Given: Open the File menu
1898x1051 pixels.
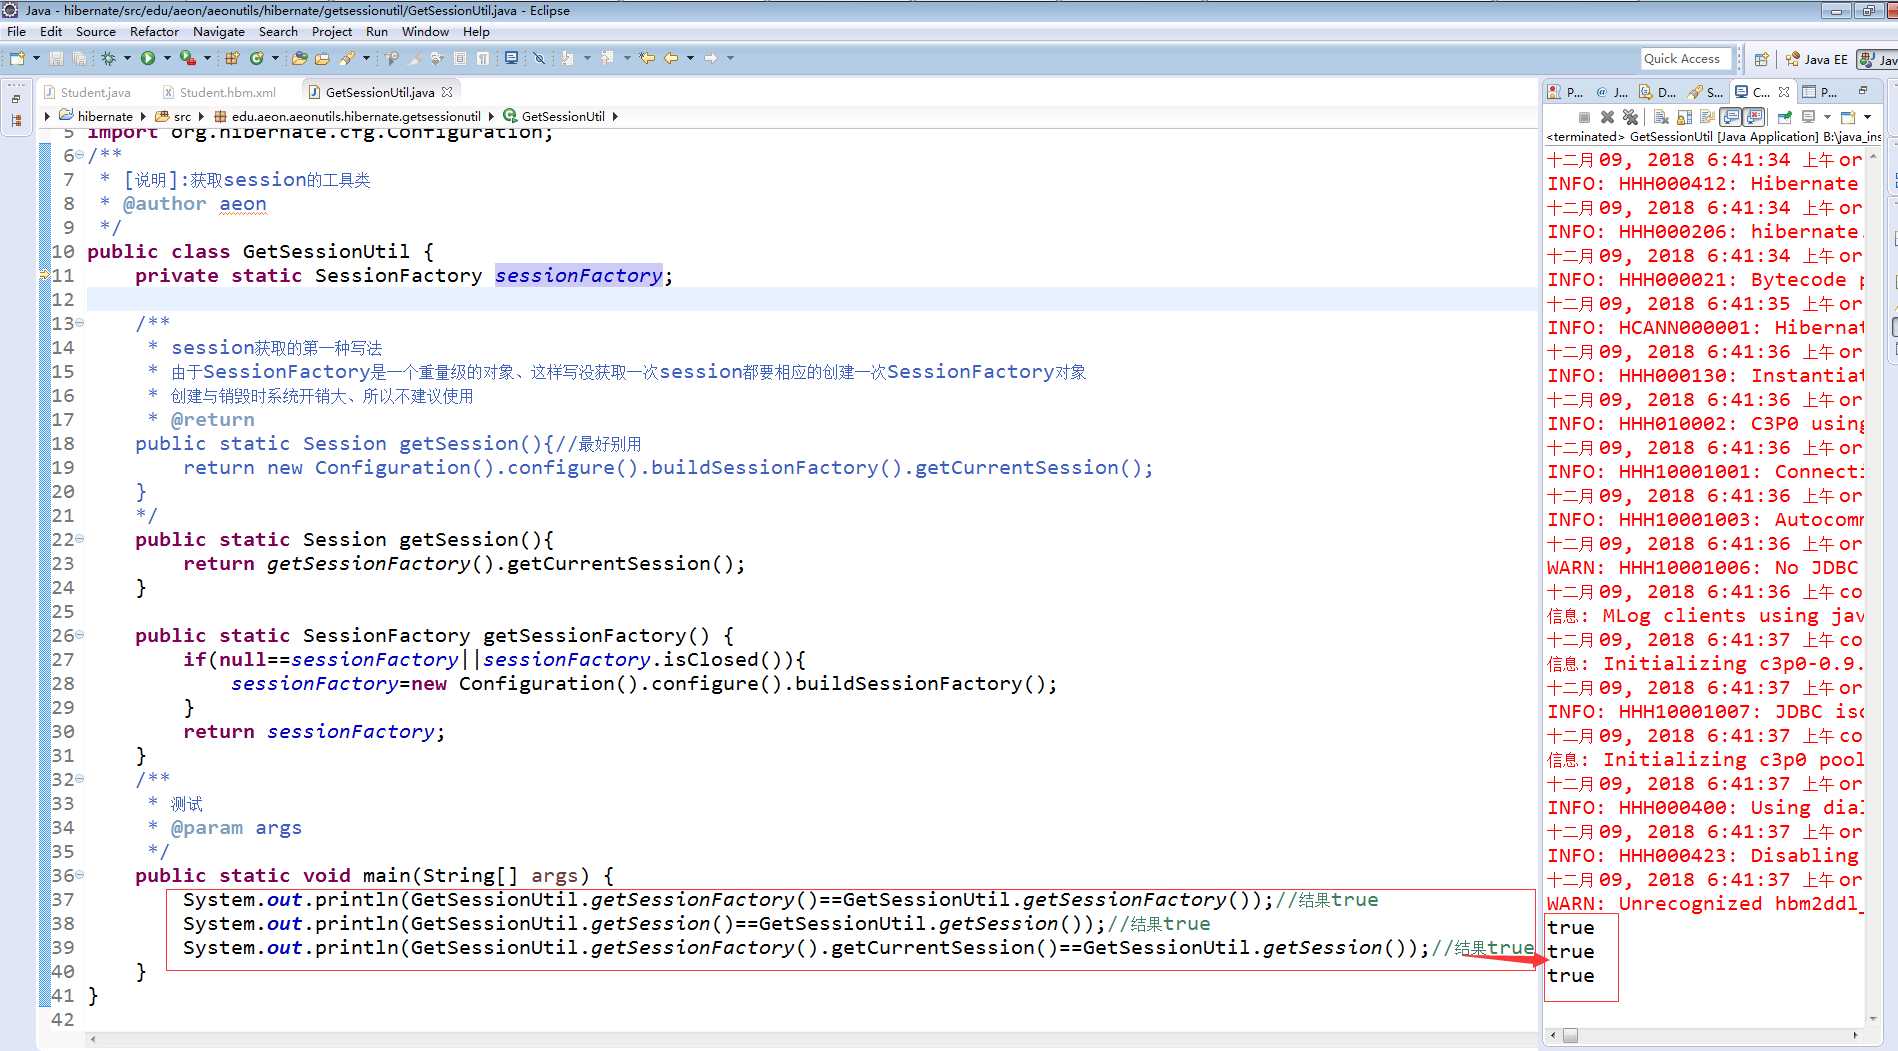Looking at the screenshot, I should pyautogui.click(x=16, y=31).
